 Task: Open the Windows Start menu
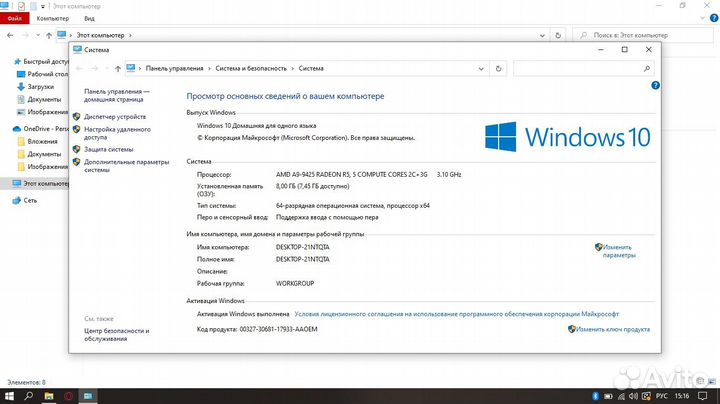(9, 396)
